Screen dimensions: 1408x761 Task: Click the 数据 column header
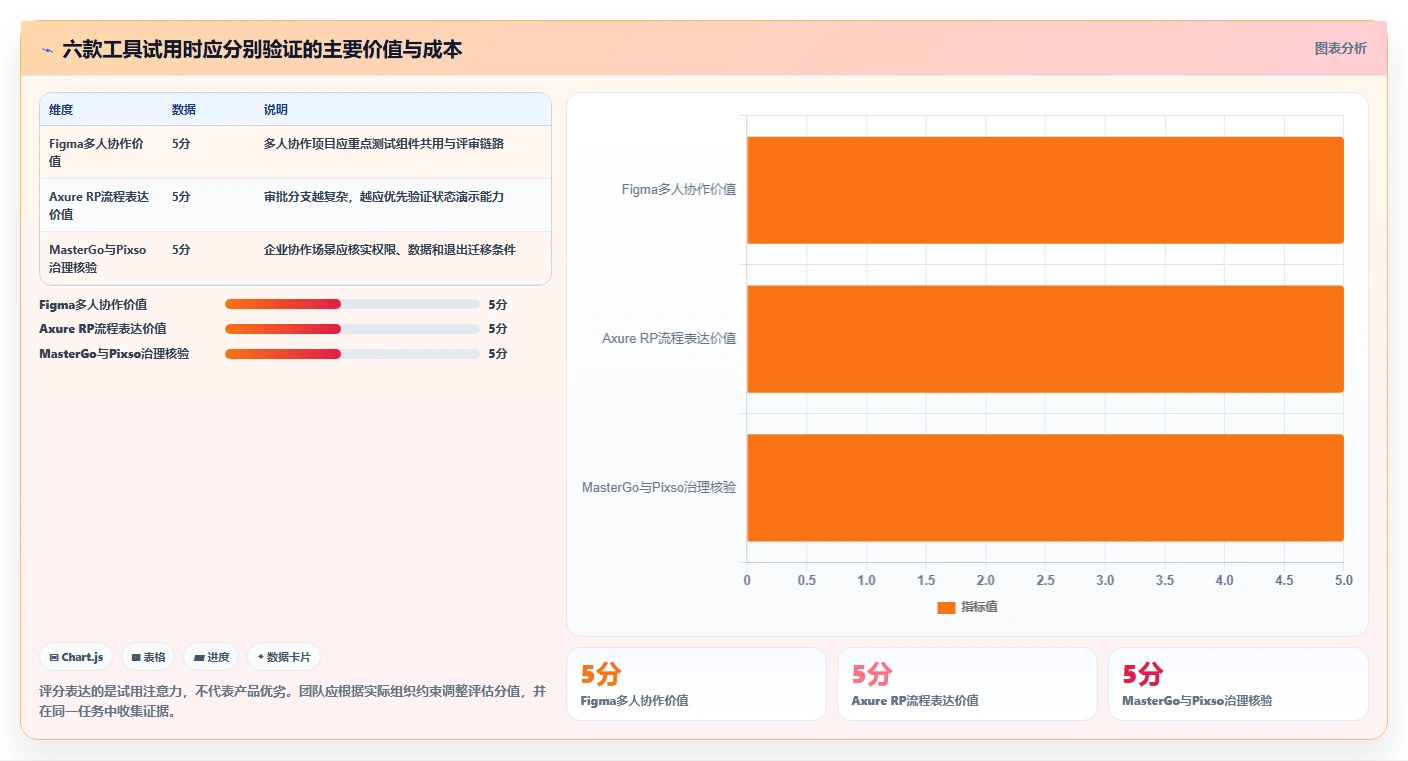pos(184,110)
